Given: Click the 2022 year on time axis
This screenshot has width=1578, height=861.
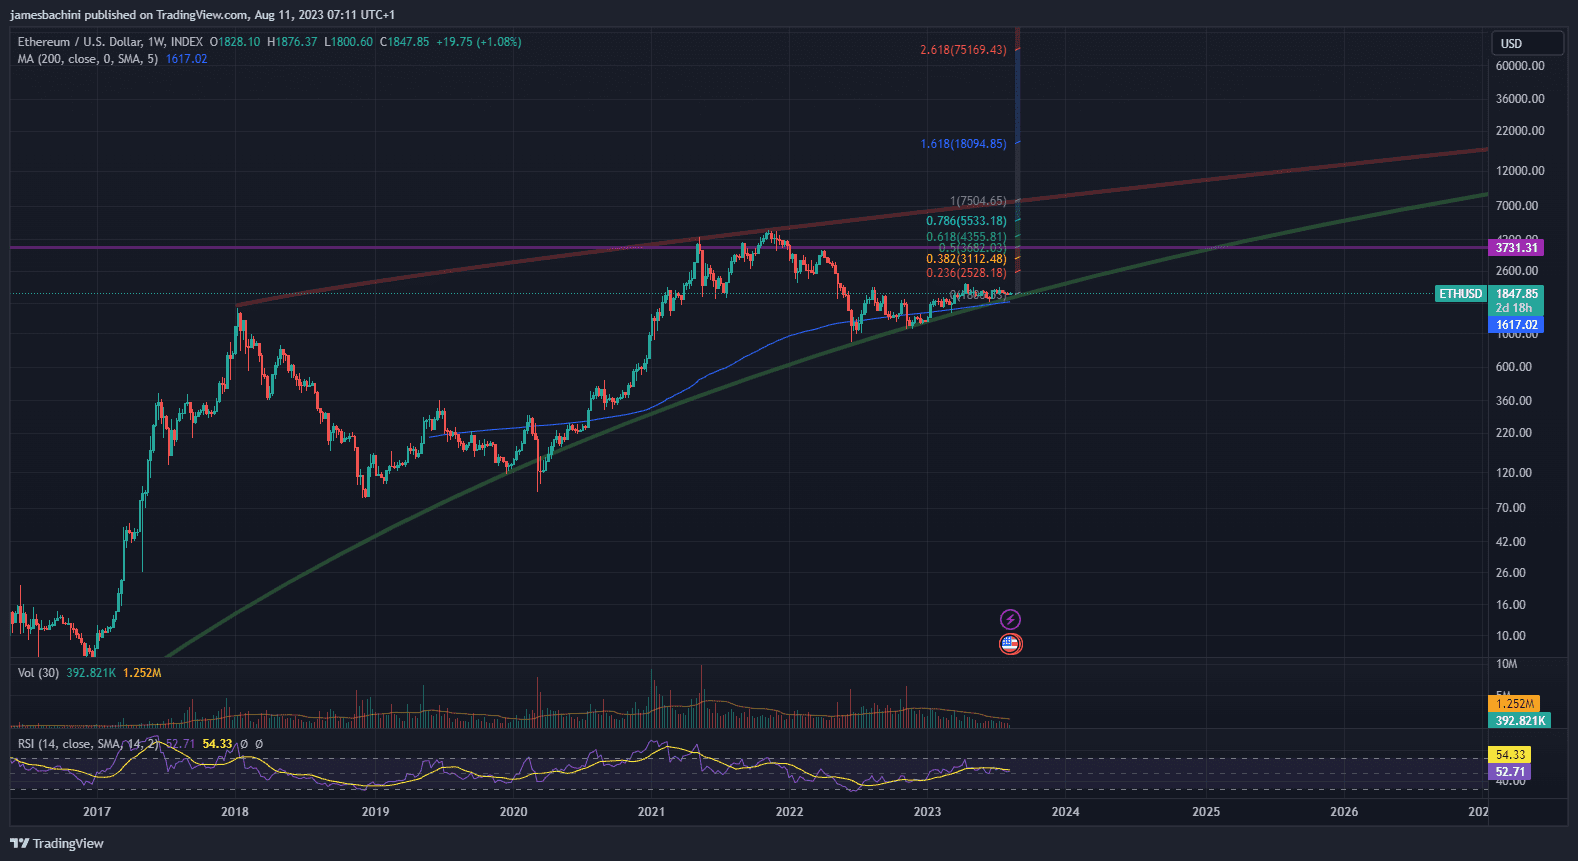Looking at the screenshot, I should pos(789,812).
